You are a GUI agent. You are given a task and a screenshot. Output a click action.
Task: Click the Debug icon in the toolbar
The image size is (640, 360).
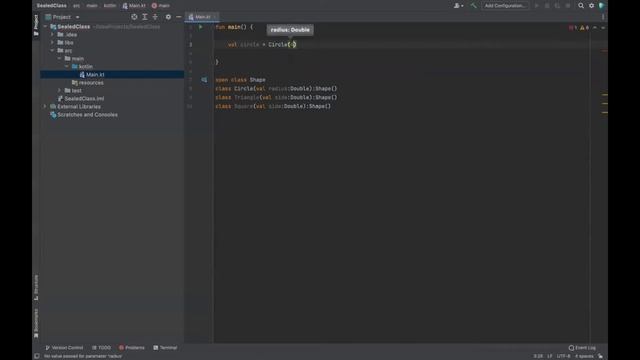(x=547, y=6)
